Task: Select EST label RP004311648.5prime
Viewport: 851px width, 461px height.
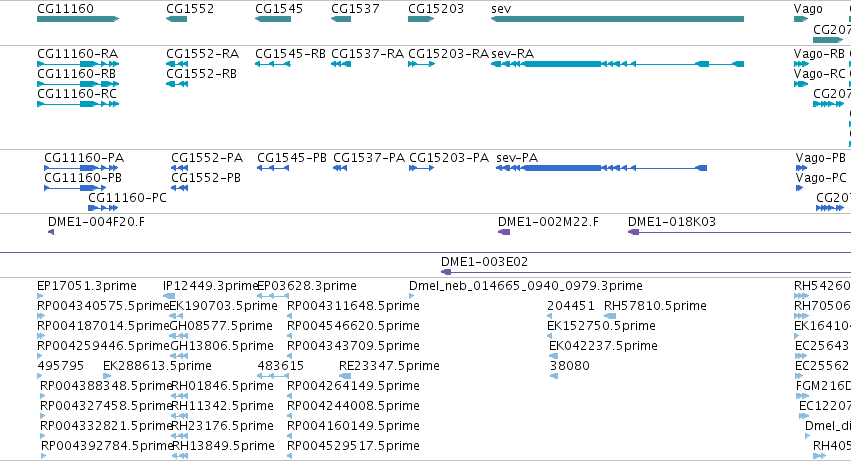Action: [x=353, y=306]
